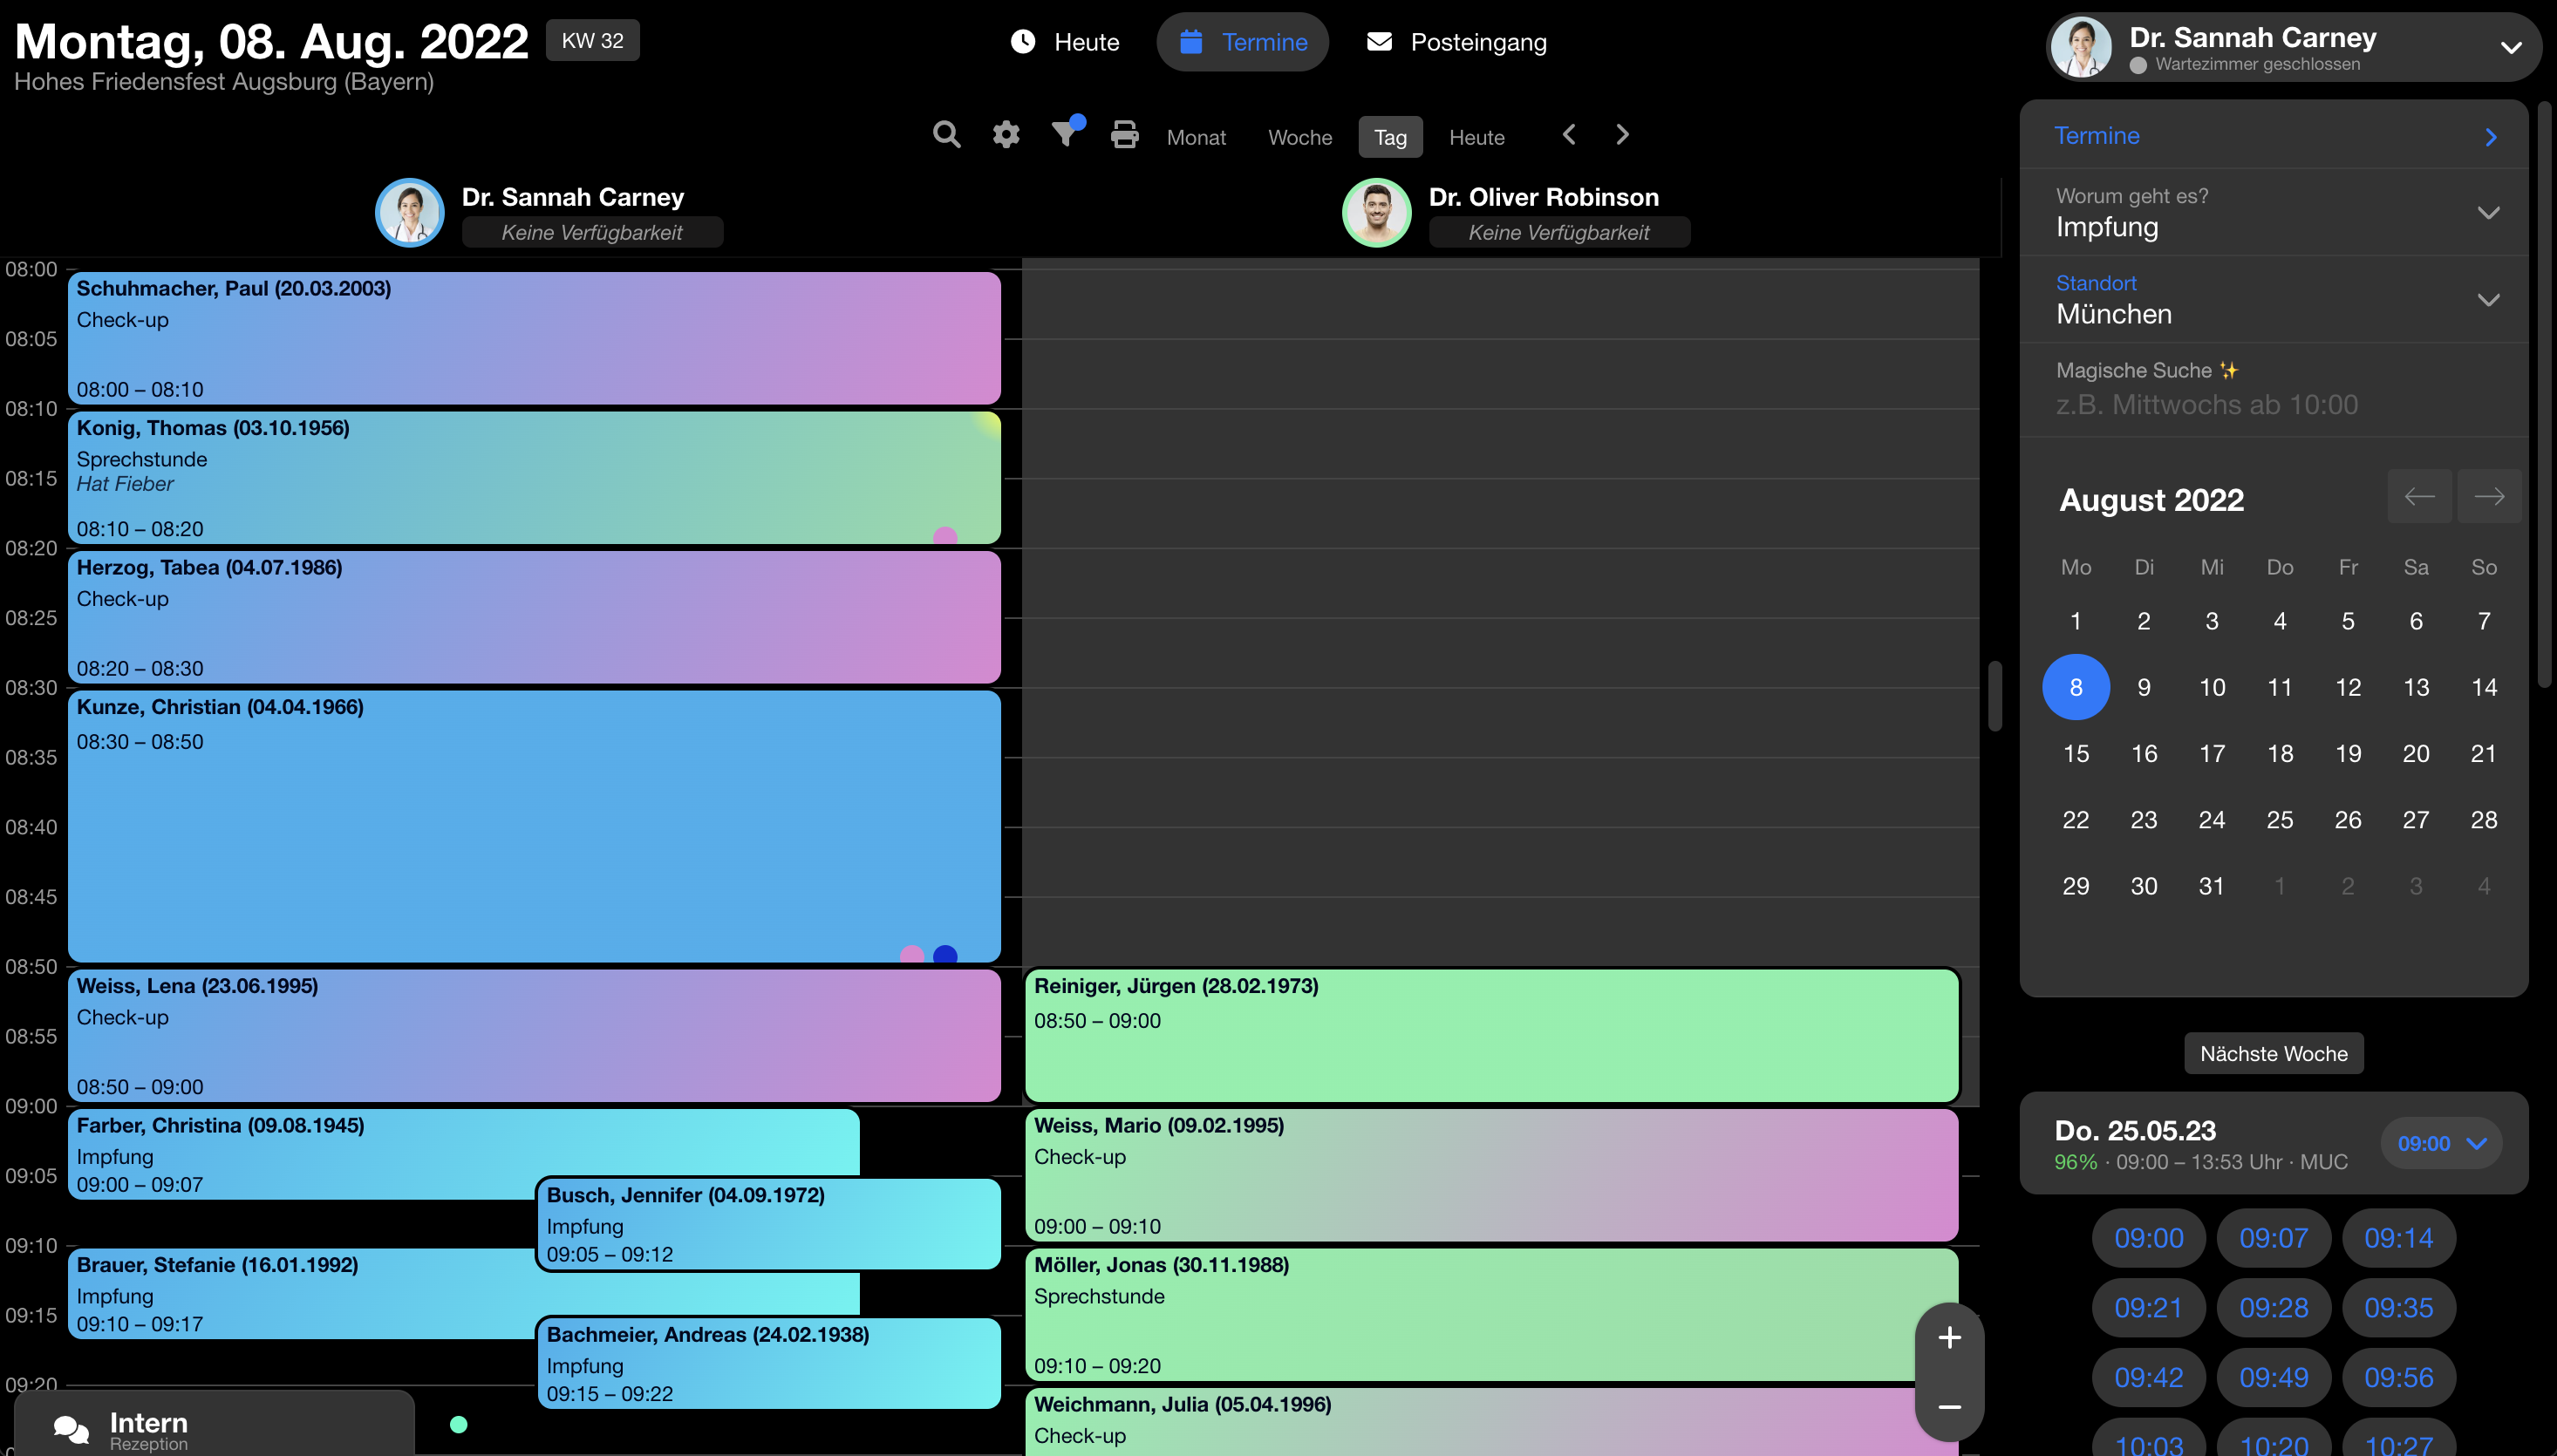Go to previous day arrow

tap(1569, 135)
